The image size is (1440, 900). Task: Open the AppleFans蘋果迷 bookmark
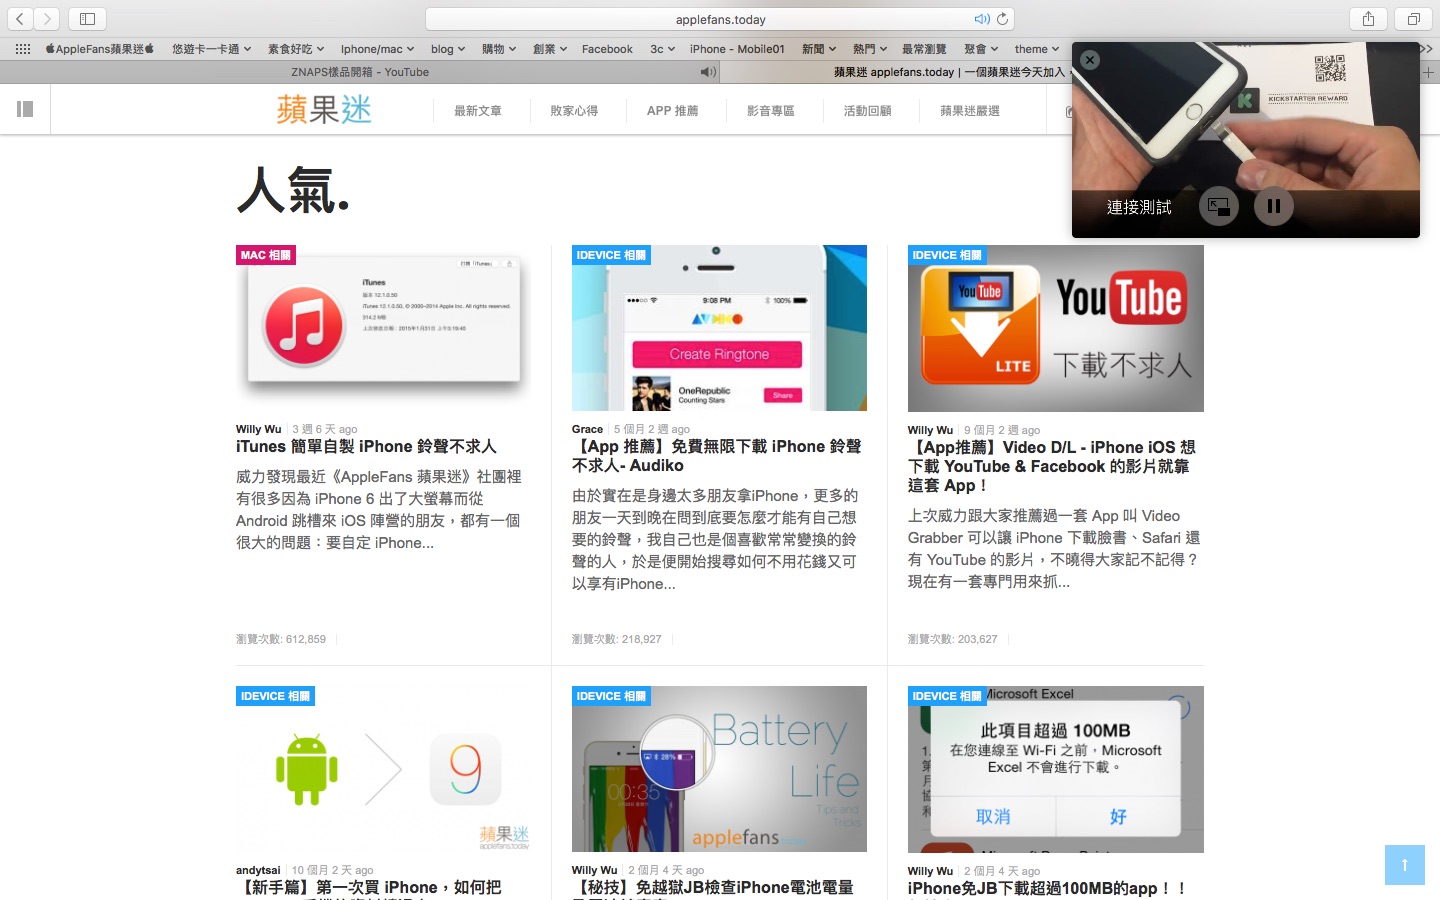tap(100, 49)
